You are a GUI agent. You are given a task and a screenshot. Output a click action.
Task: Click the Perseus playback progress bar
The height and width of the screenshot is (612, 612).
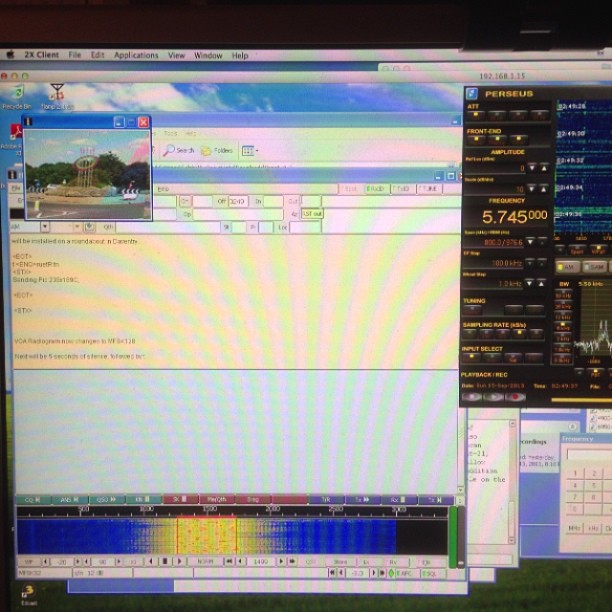582,400
